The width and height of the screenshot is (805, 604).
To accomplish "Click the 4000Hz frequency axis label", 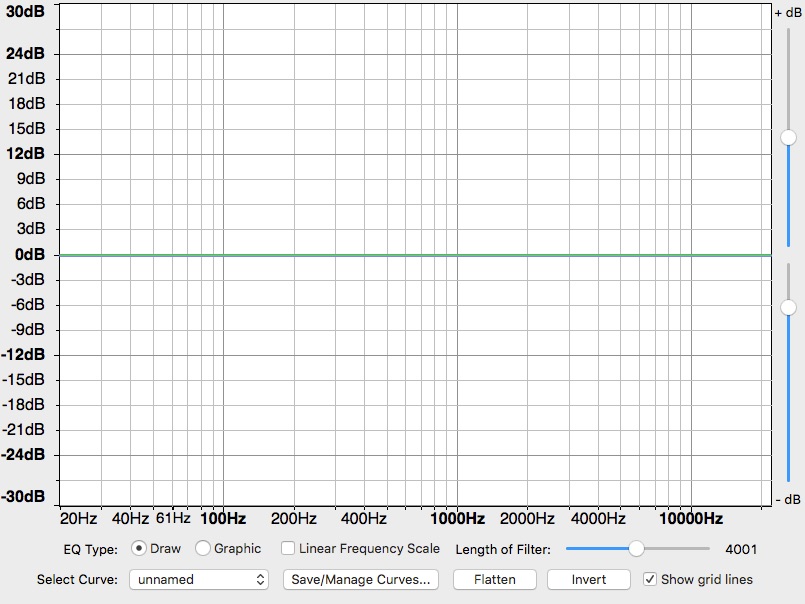I will (x=598, y=518).
